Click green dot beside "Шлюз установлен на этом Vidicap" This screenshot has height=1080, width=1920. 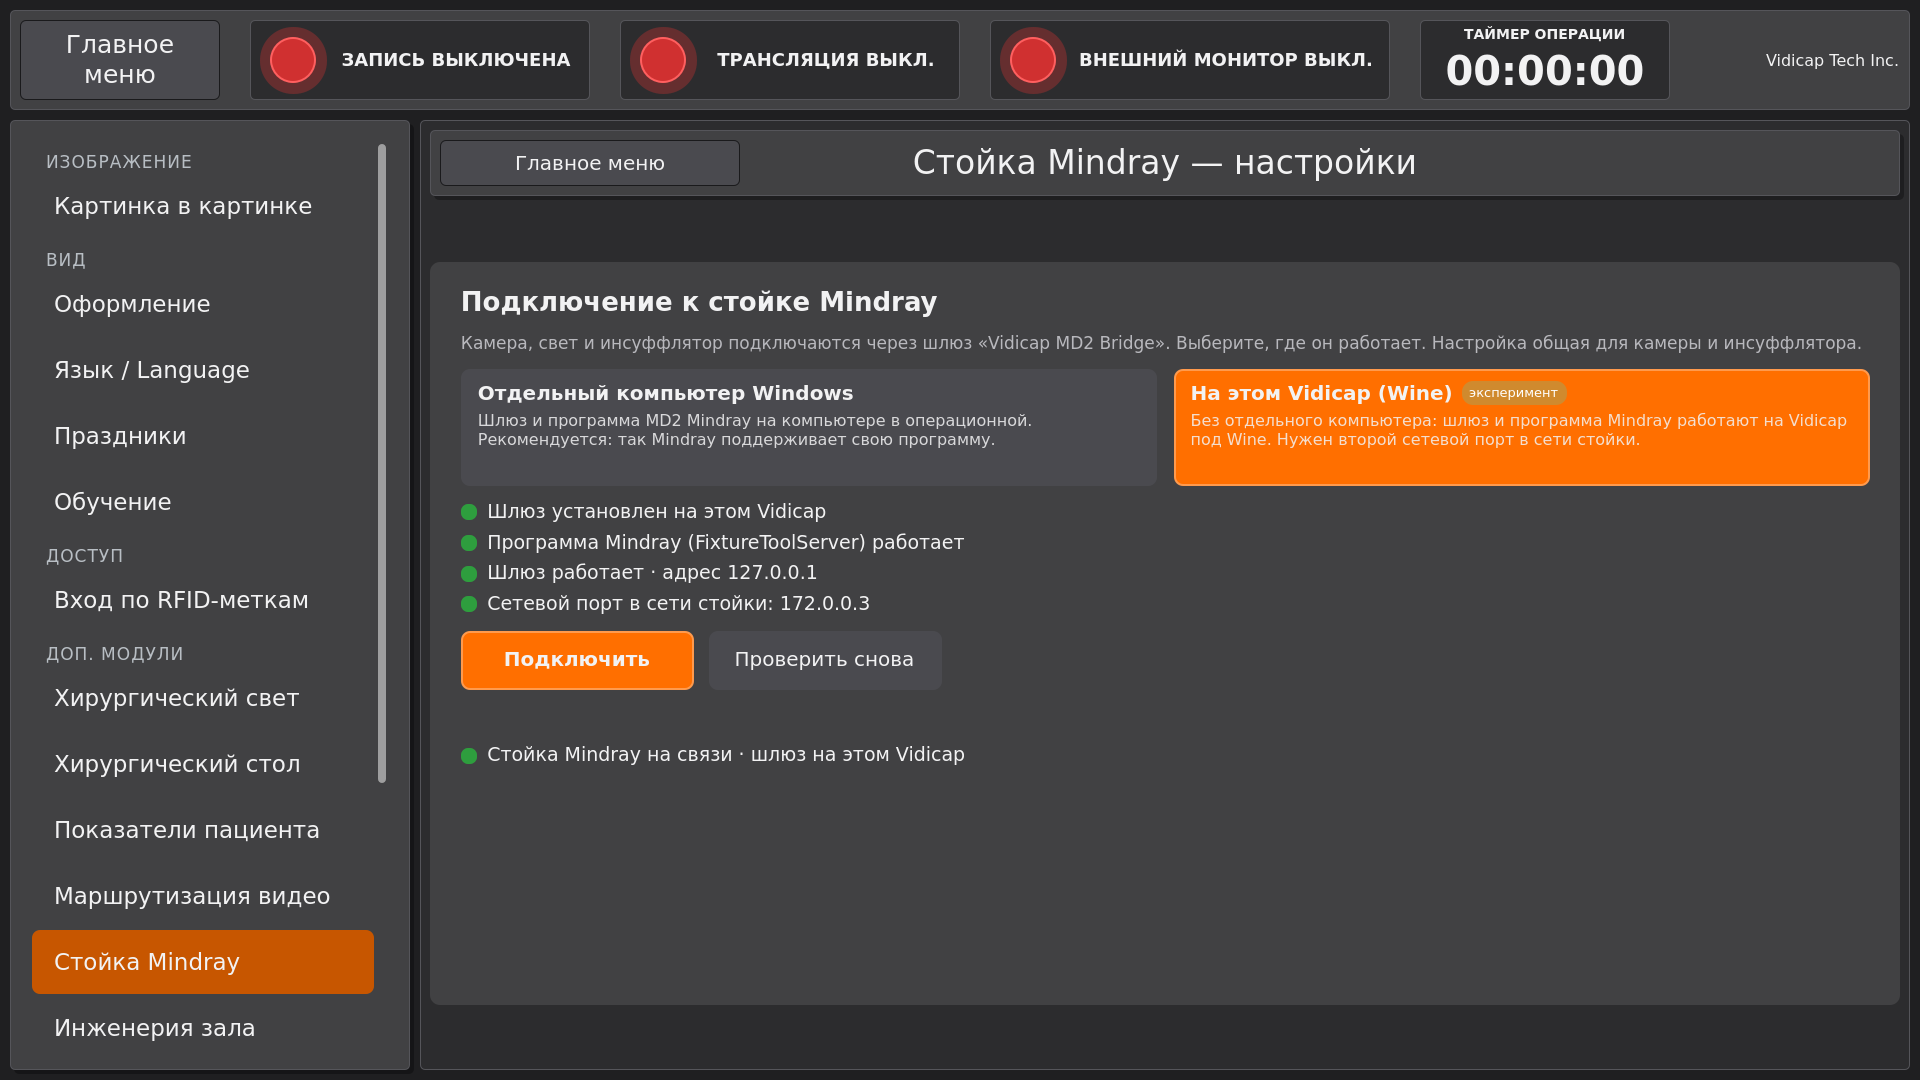coord(469,512)
